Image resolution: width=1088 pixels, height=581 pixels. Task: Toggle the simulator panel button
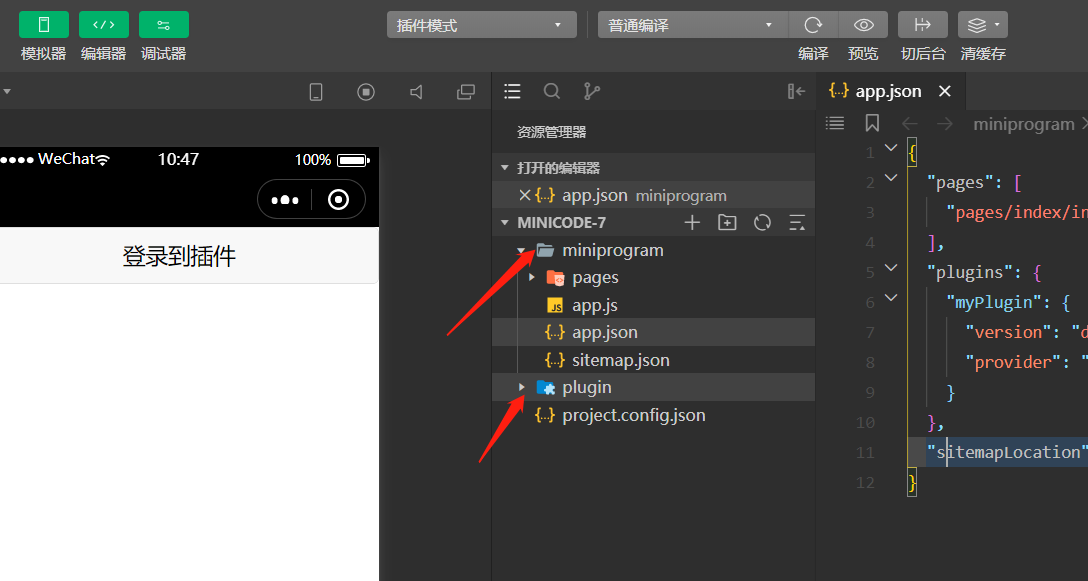pos(44,25)
